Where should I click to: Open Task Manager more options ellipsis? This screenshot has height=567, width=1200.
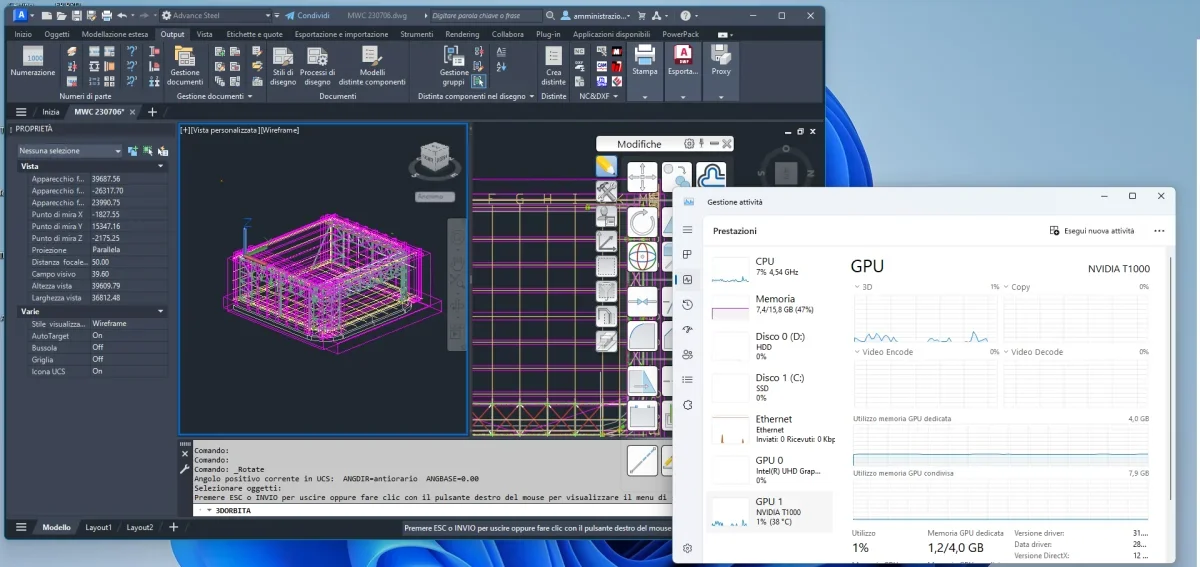coord(1159,231)
